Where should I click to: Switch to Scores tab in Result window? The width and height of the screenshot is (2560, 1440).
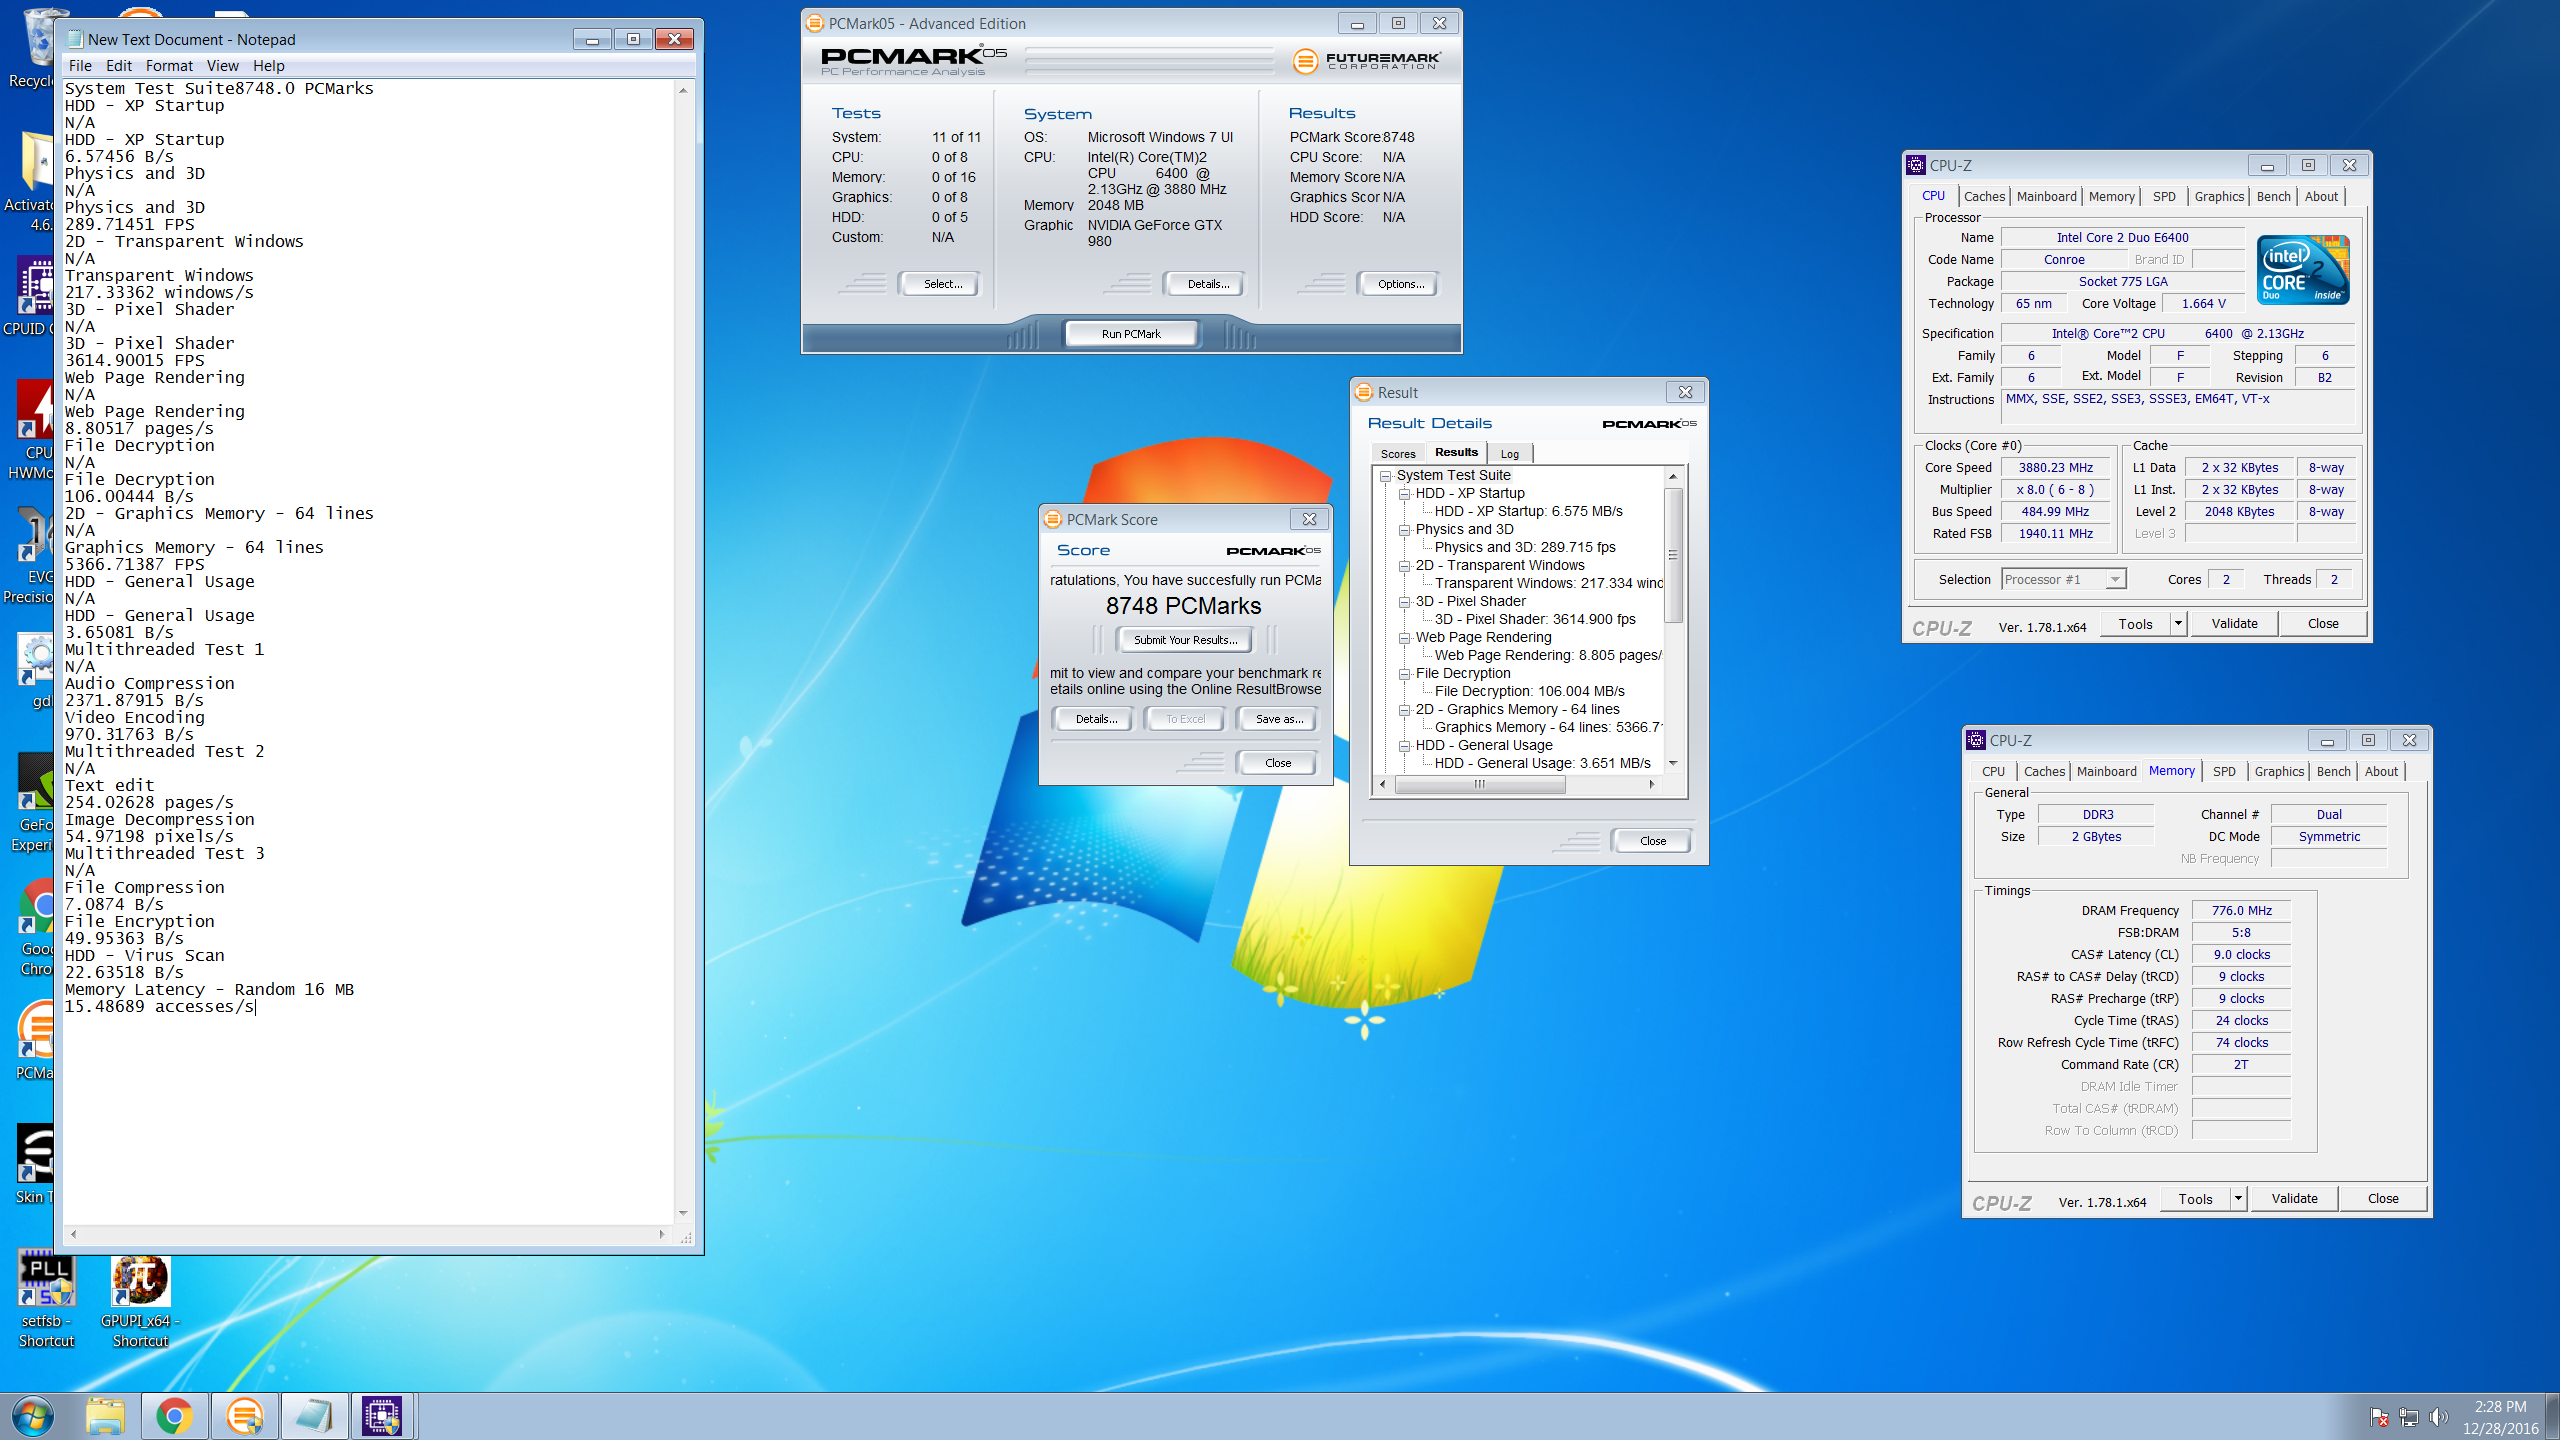click(1398, 453)
